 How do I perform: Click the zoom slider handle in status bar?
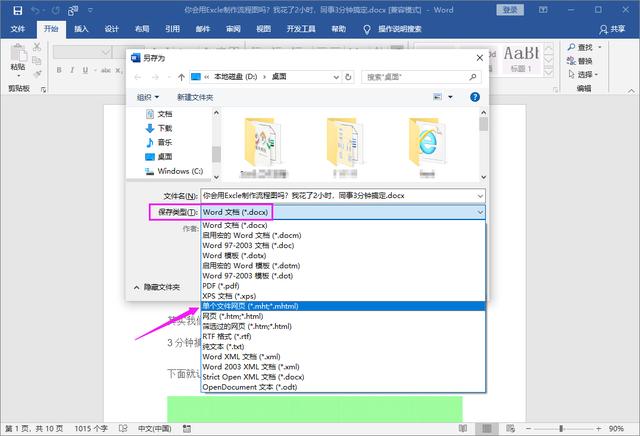click(x=562, y=429)
